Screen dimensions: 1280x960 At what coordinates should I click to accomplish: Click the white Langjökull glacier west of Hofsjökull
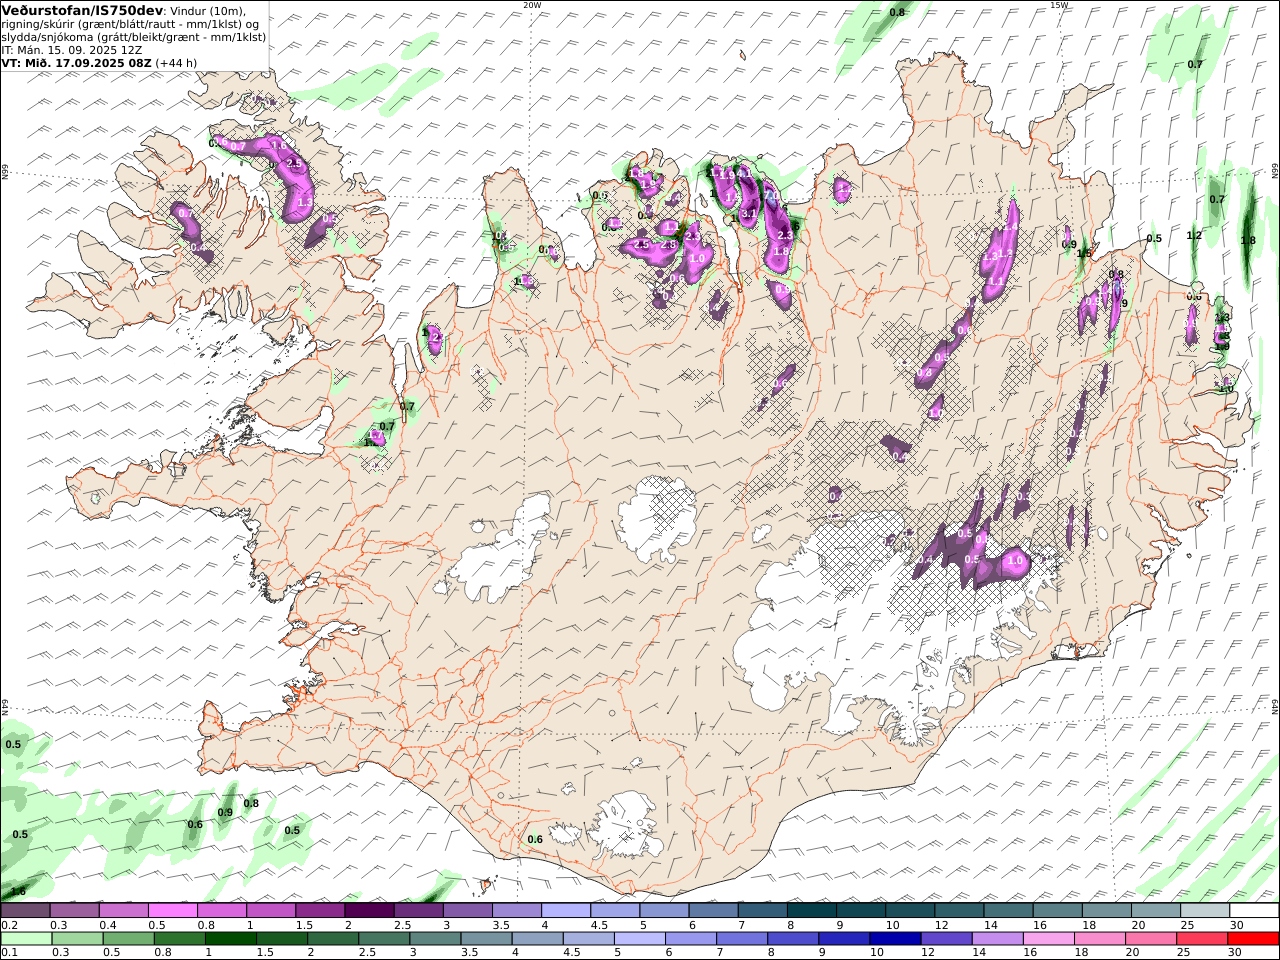point(505,555)
